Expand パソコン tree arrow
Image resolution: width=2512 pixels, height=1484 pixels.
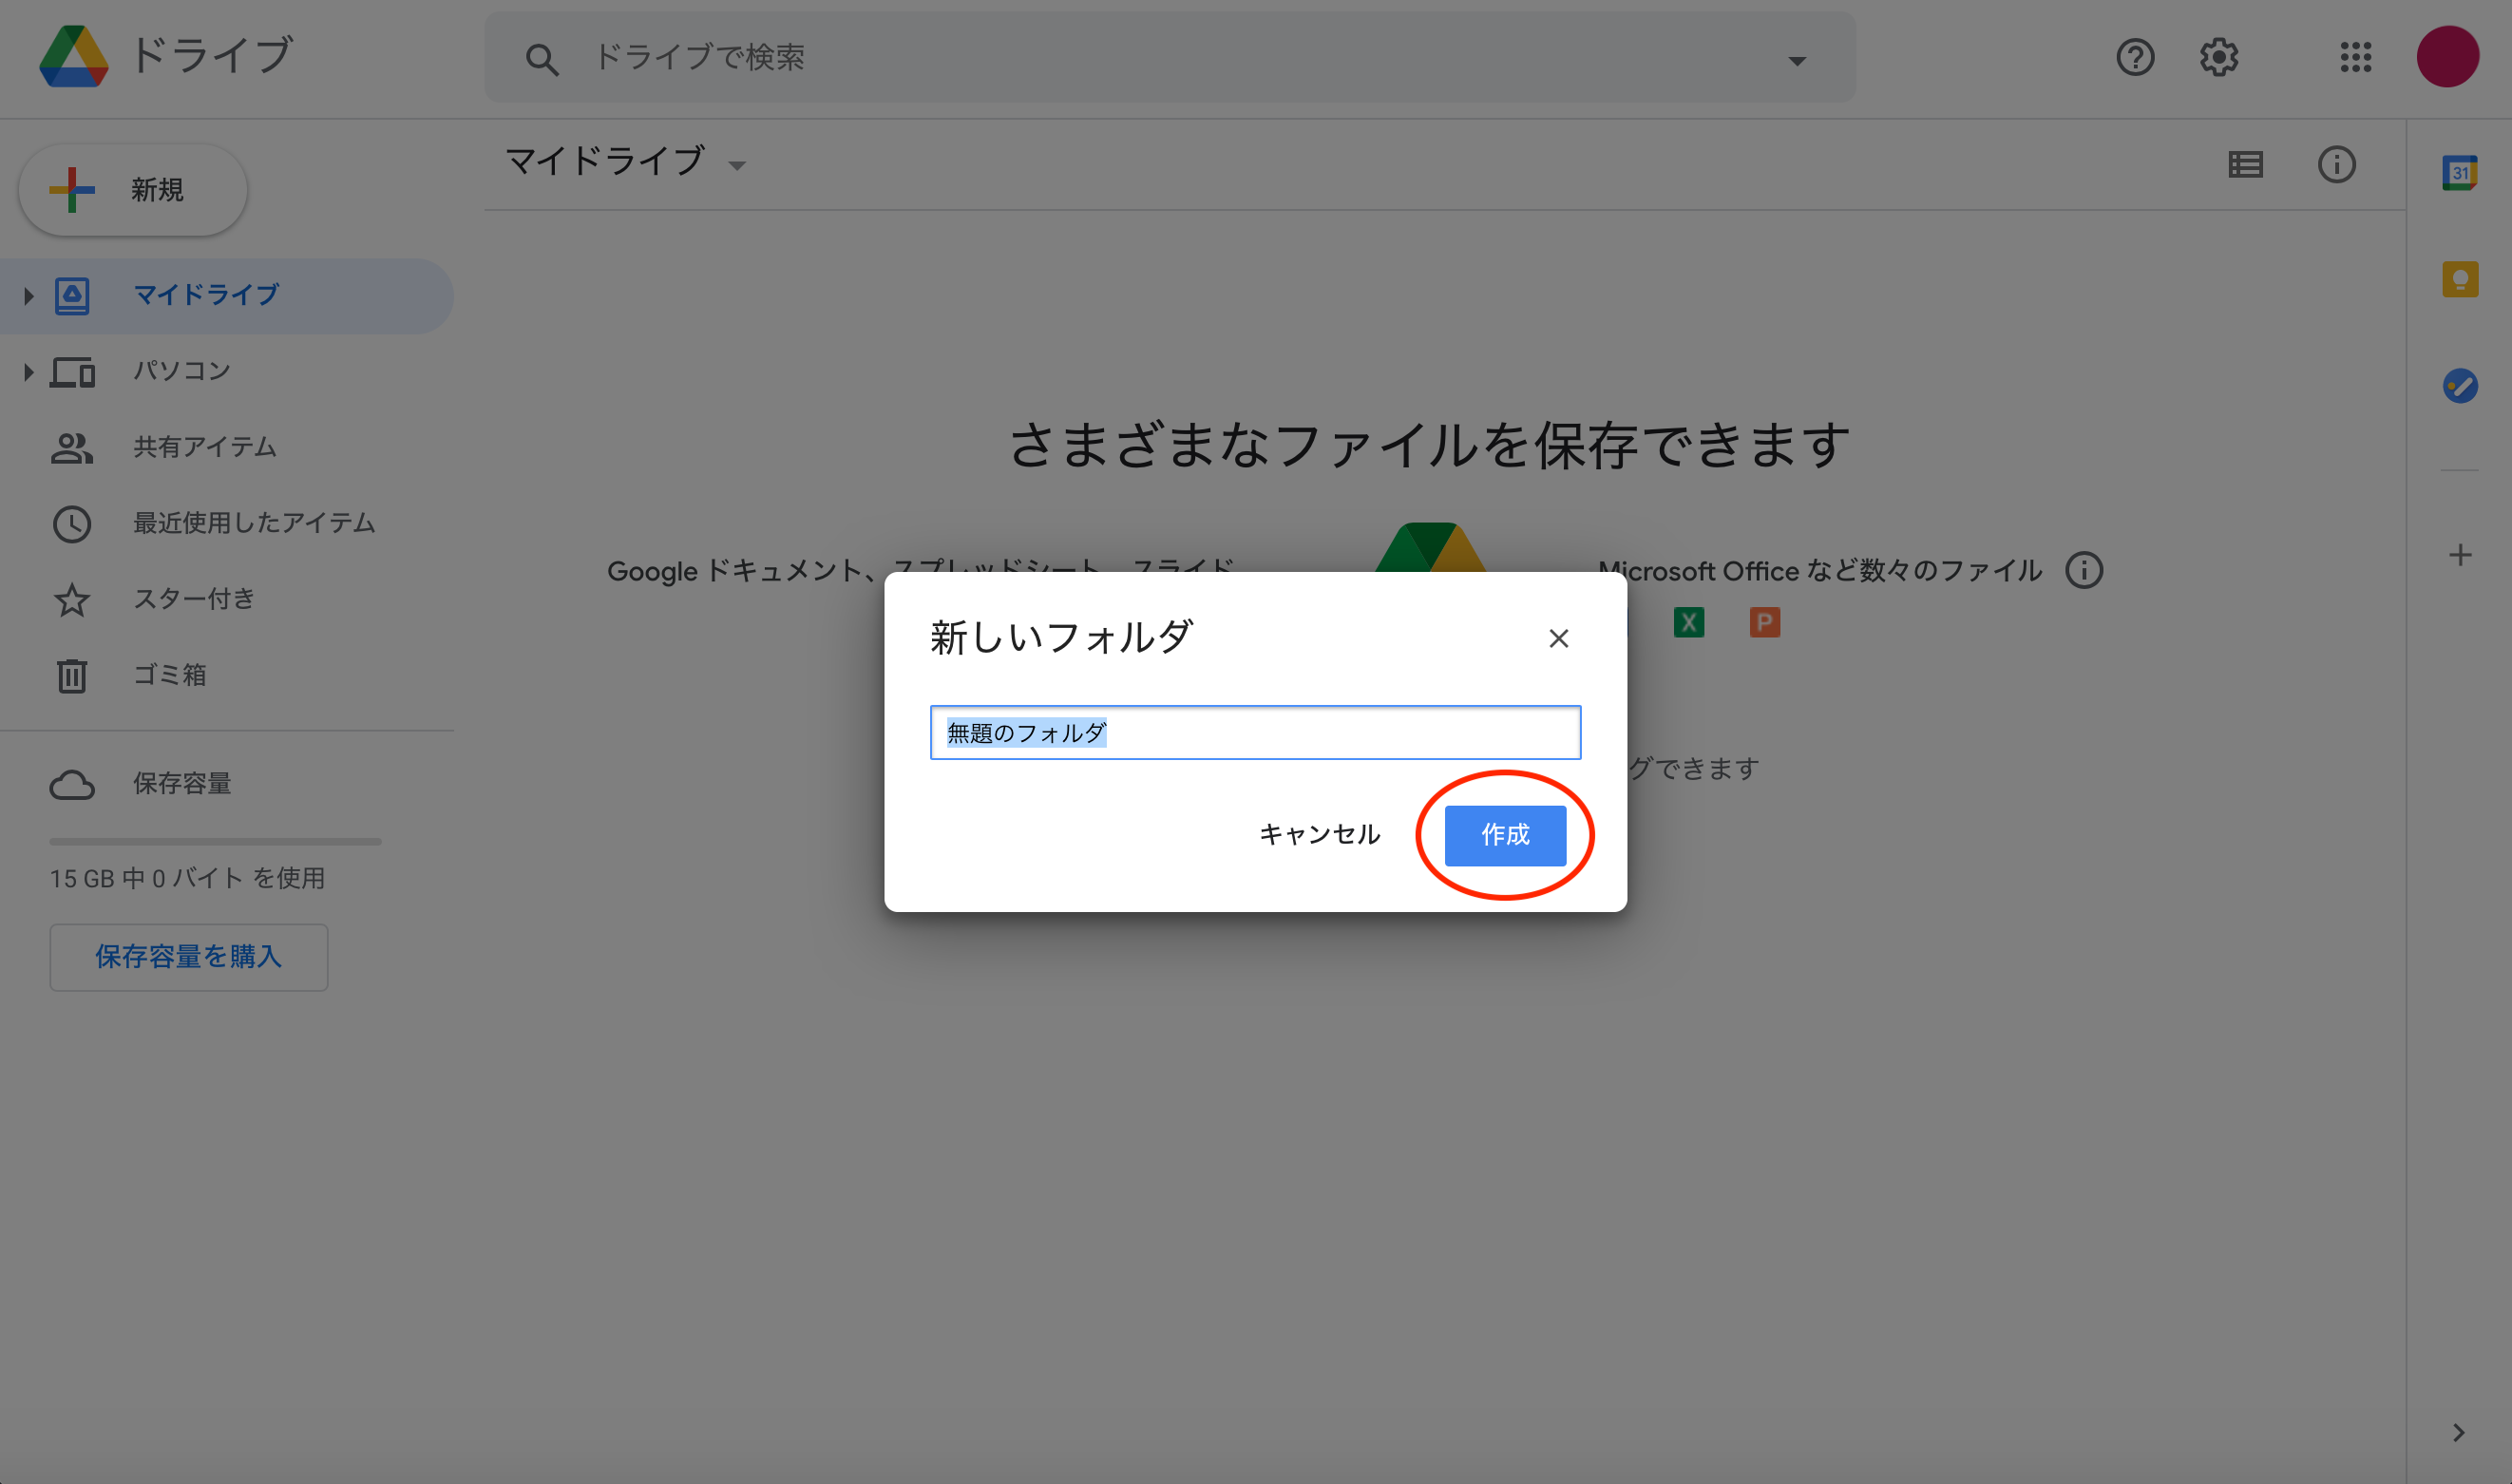pos(28,372)
